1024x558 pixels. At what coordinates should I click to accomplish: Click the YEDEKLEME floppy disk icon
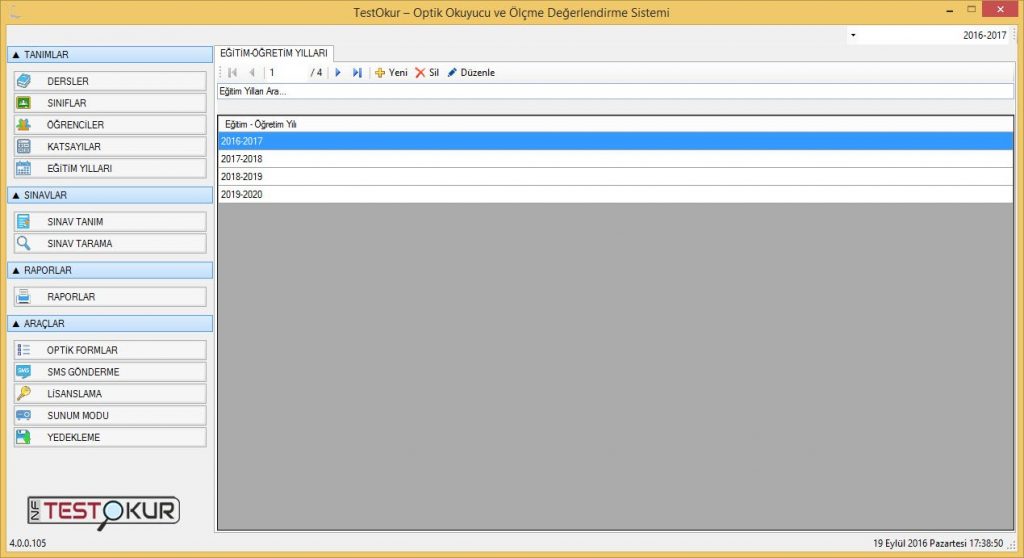click(x=24, y=437)
